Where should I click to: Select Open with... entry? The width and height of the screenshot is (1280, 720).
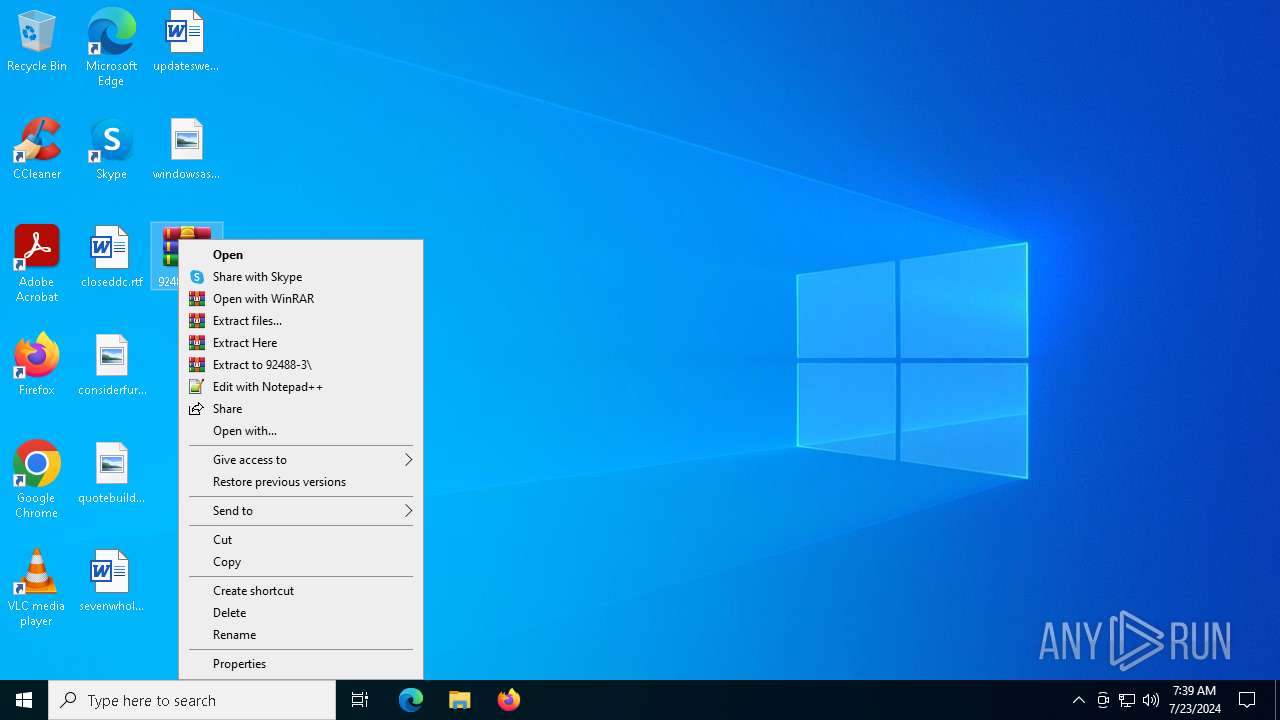[301, 431]
